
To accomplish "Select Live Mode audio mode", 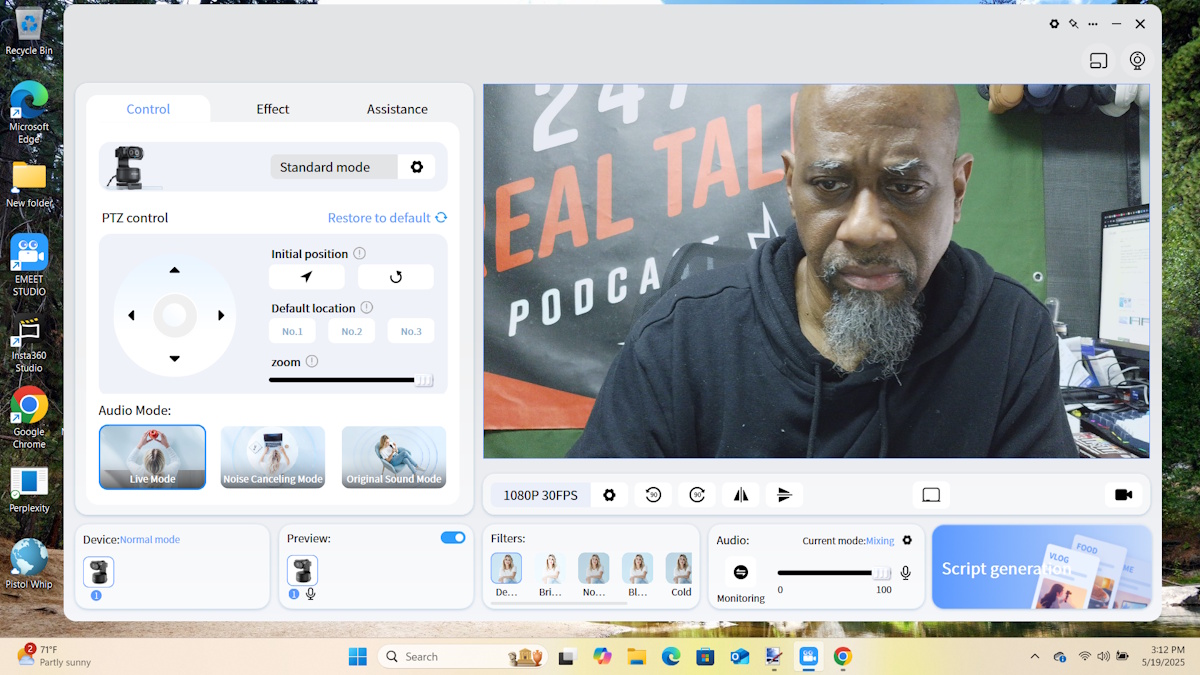I will (x=152, y=457).
